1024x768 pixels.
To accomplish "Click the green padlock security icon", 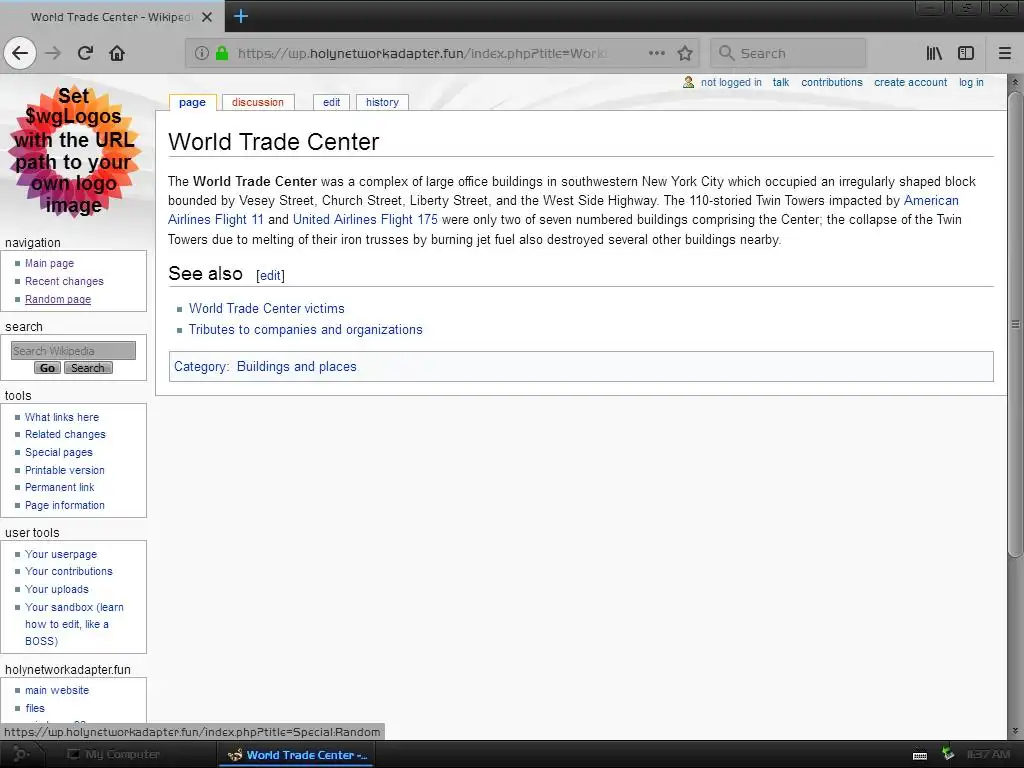I will [222, 53].
